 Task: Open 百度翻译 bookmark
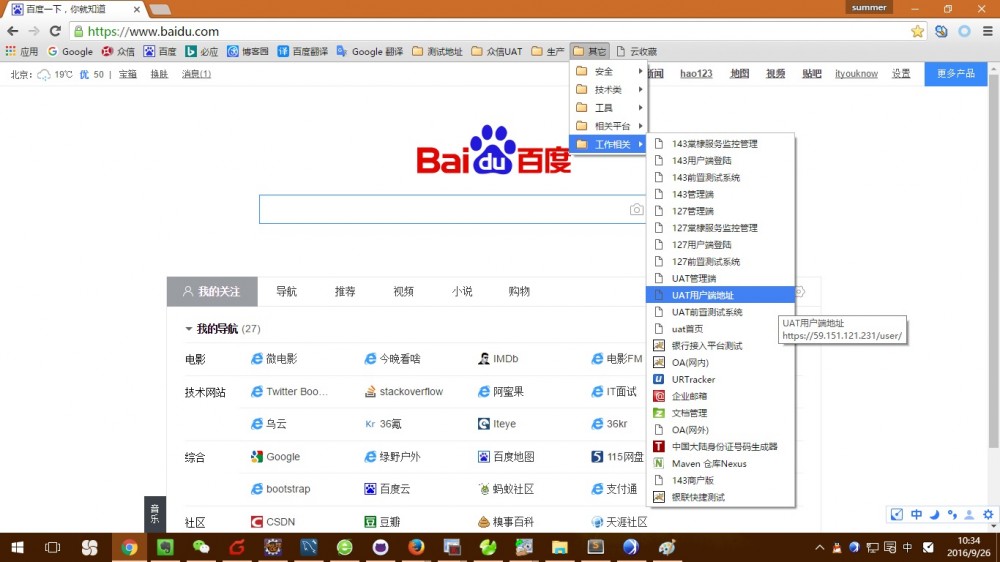point(303,51)
